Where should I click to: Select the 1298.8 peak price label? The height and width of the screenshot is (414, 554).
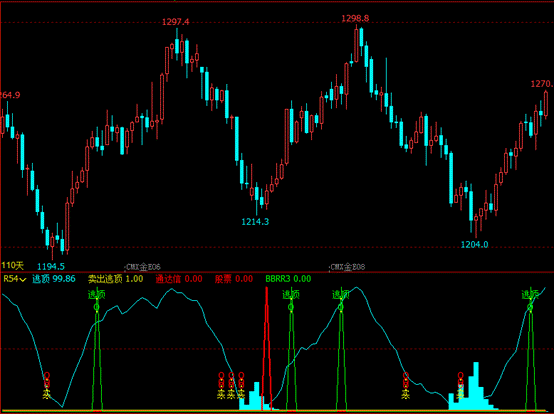click(355, 18)
